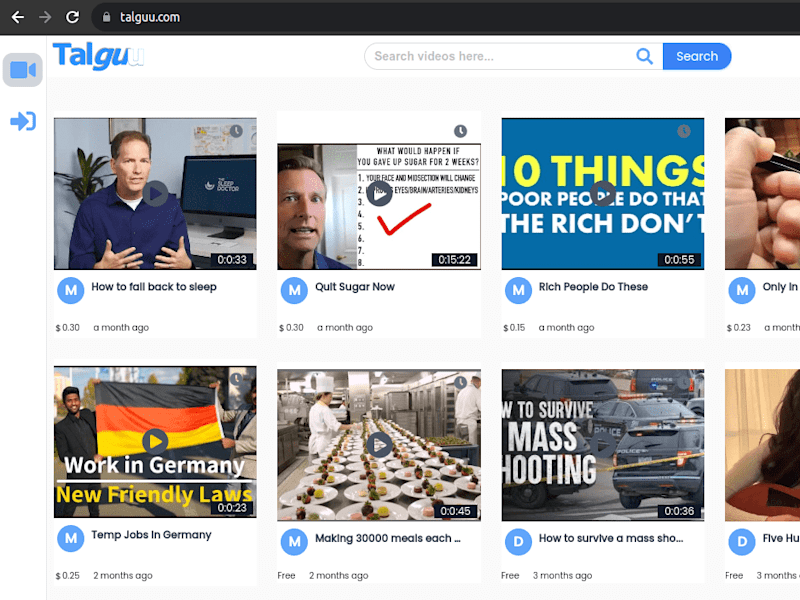
Task: Go back with the browser back arrow
Action: (18, 17)
